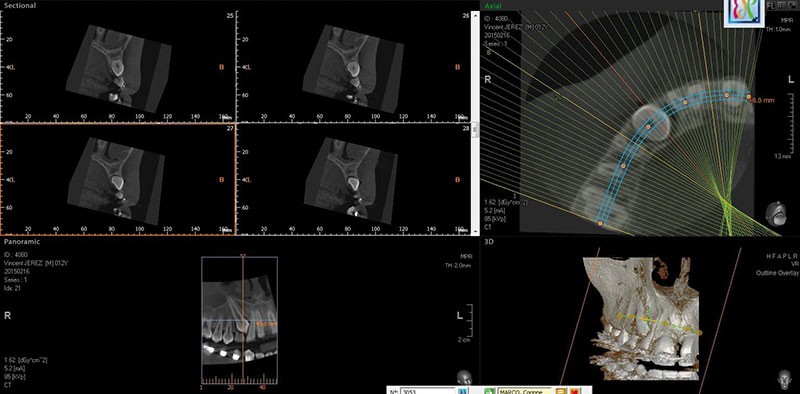Click the head orientation icon in Panoramic view
The image size is (800, 394).
coord(465,378)
